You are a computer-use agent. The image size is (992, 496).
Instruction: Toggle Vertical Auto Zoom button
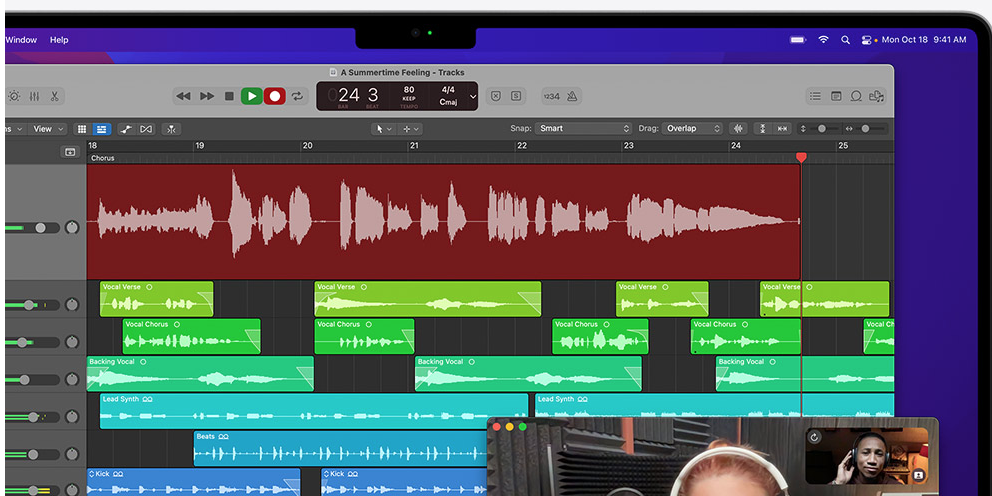coord(762,128)
